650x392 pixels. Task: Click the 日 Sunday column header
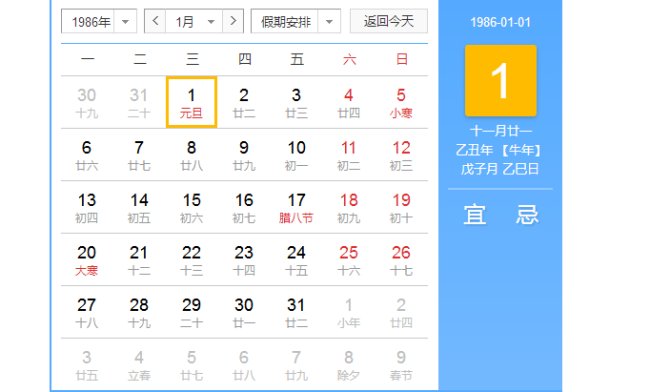401,59
